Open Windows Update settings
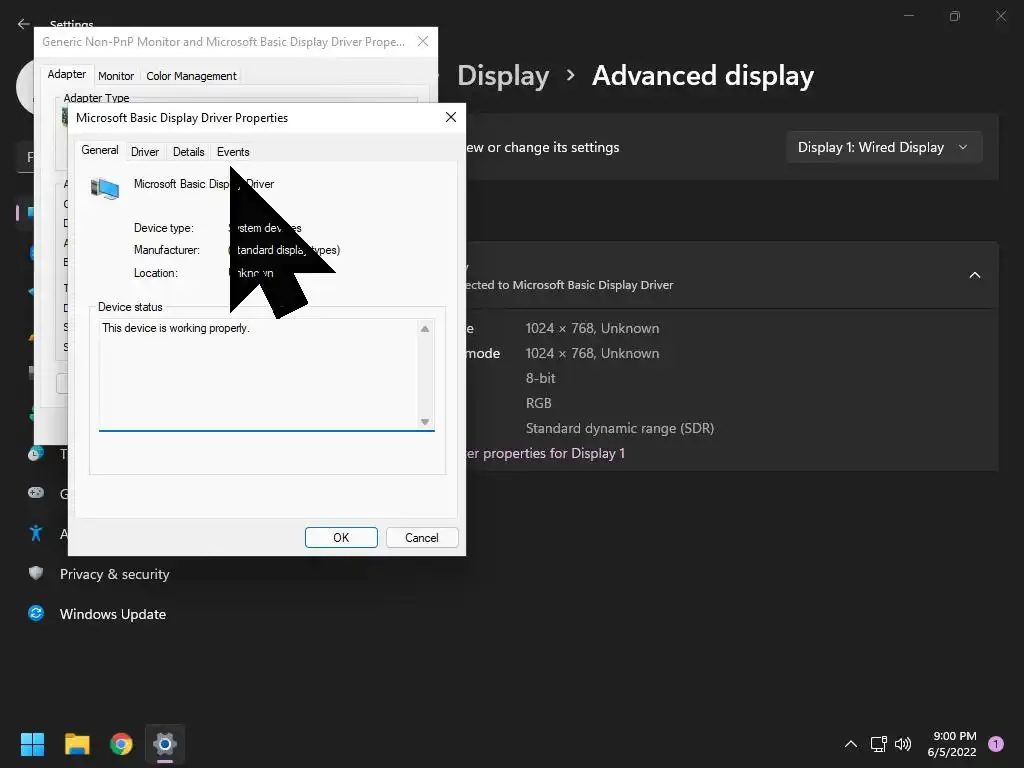The width and height of the screenshot is (1024, 768). pos(113,614)
